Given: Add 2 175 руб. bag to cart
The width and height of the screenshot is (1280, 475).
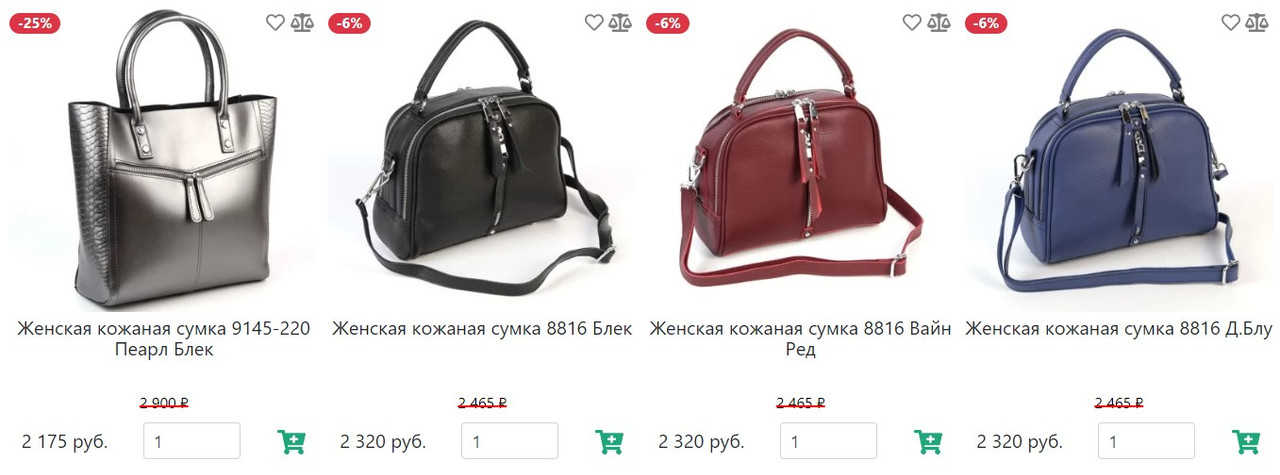Looking at the screenshot, I should click(x=291, y=441).
